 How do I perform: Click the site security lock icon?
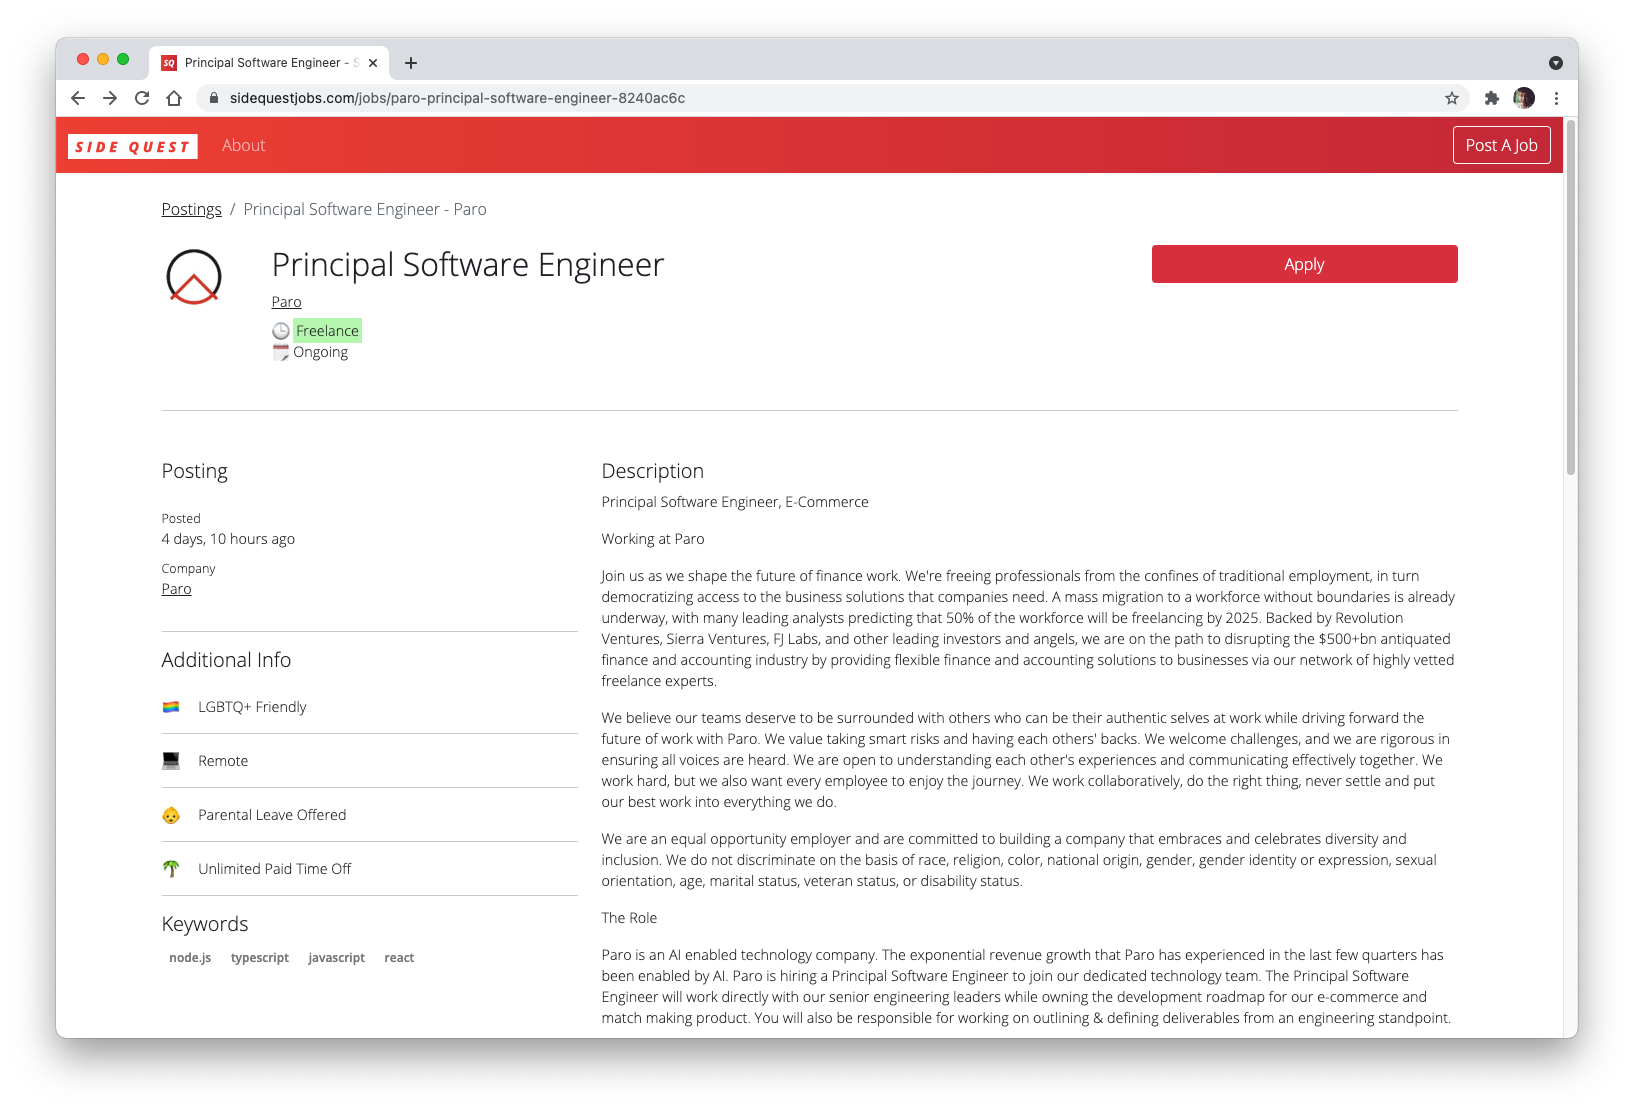[213, 98]
